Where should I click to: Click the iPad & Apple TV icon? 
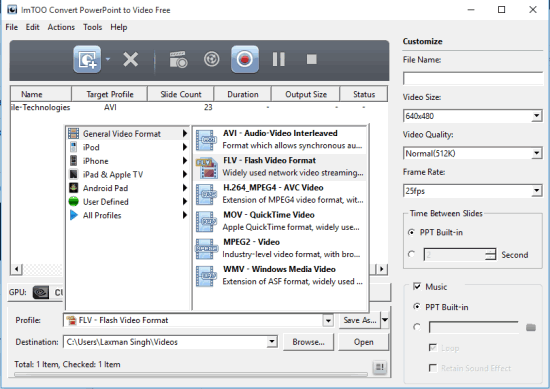(73, 174)
